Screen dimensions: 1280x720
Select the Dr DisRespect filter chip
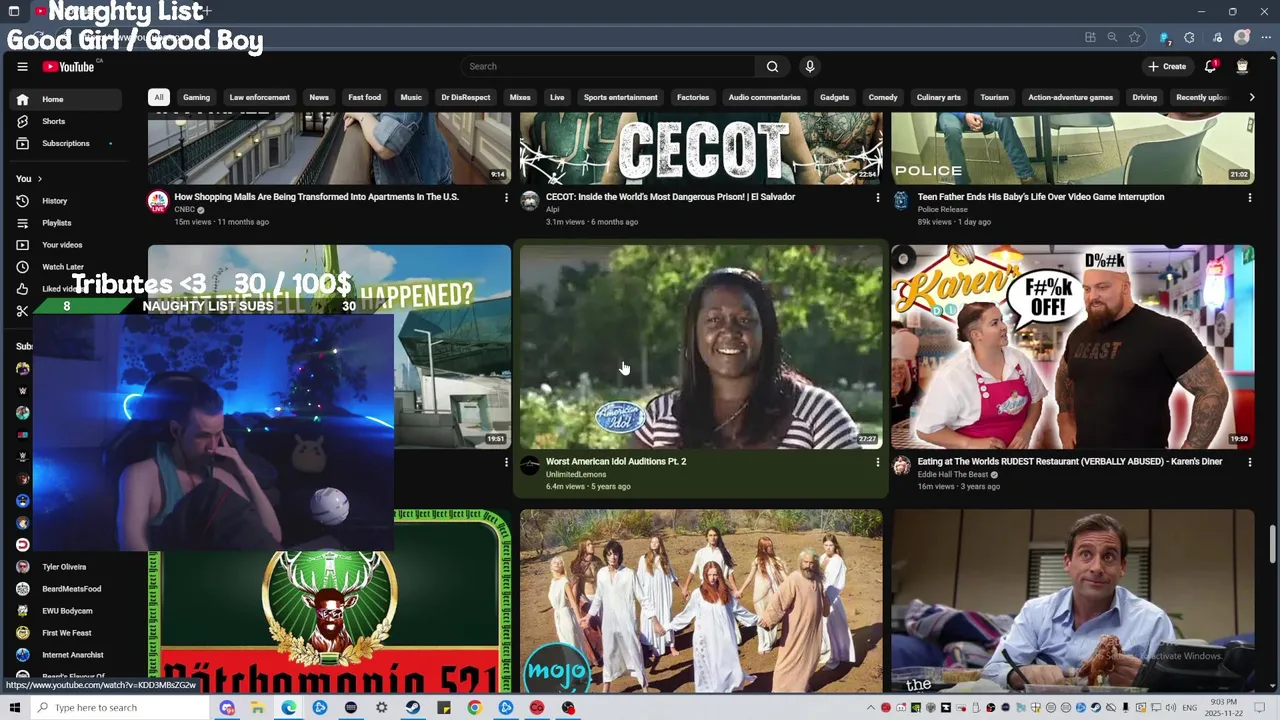465,97
